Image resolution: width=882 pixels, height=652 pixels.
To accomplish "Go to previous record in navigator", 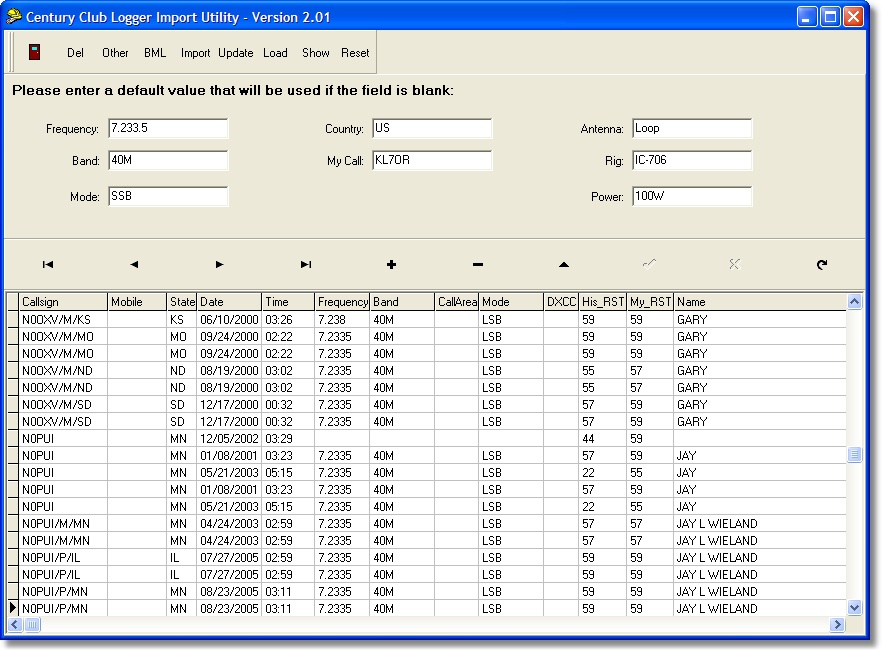I will 134,265.
